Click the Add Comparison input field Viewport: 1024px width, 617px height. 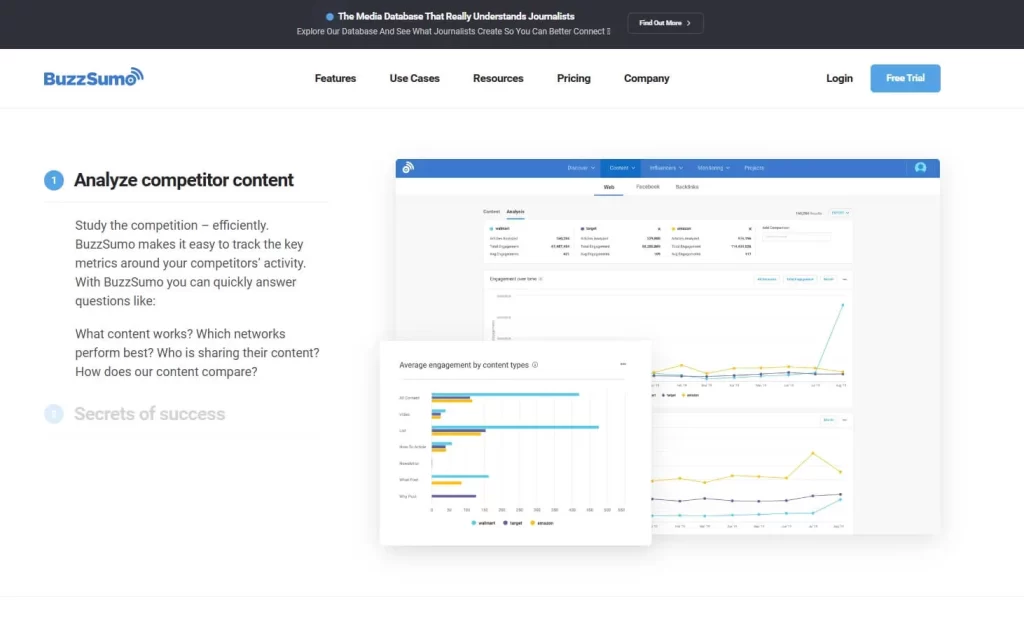click(796, 236)
